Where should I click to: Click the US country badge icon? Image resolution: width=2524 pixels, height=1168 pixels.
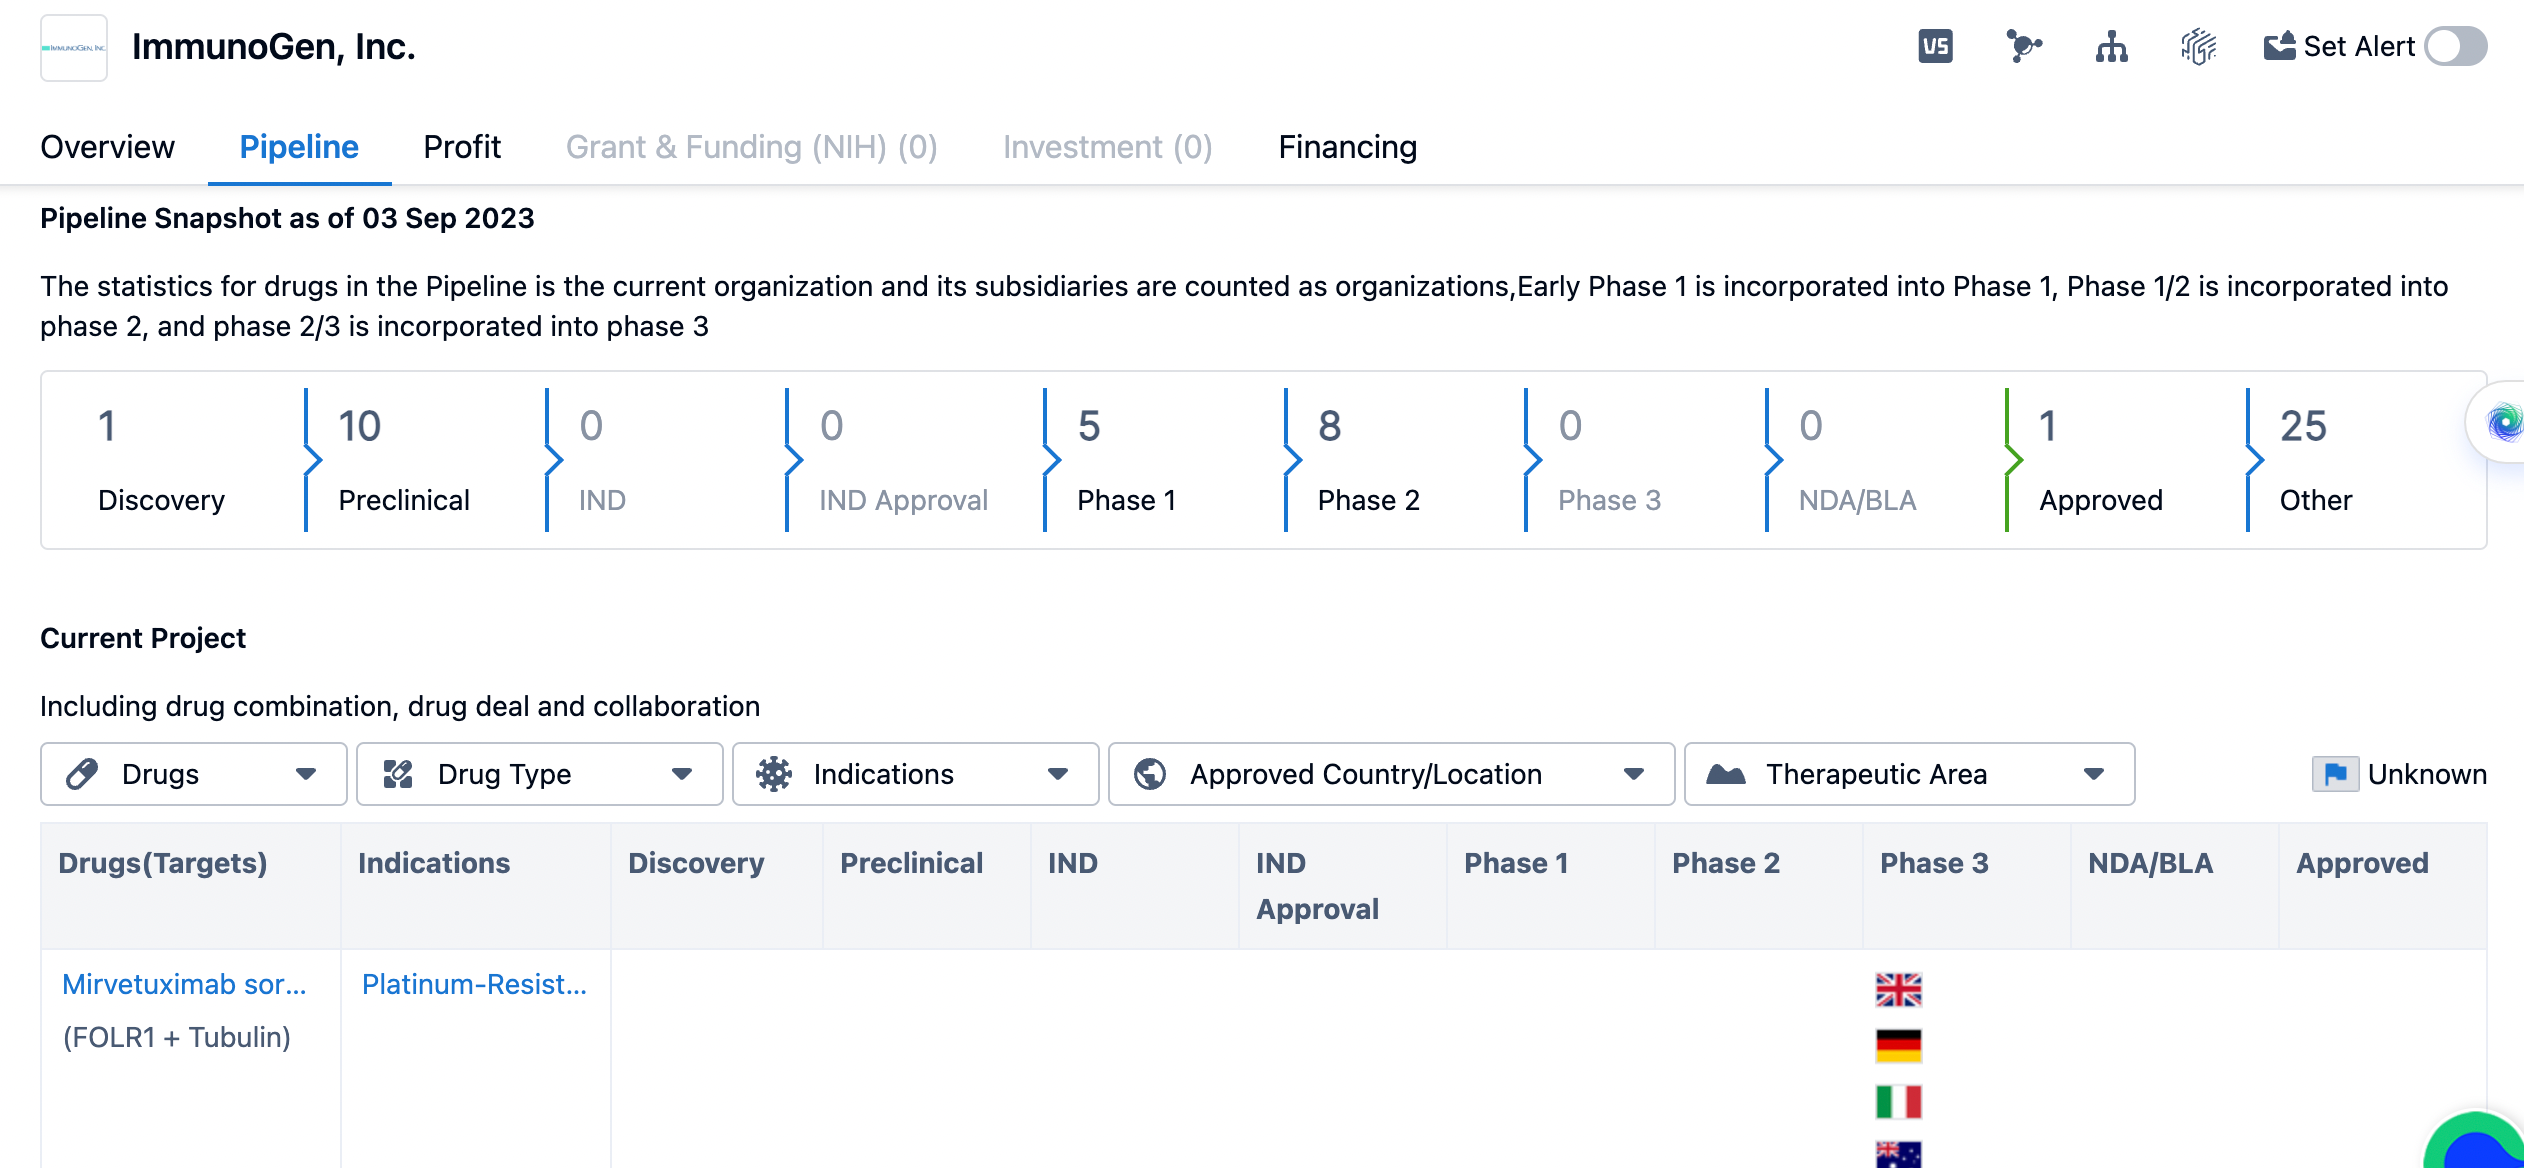pos(1935,47)
